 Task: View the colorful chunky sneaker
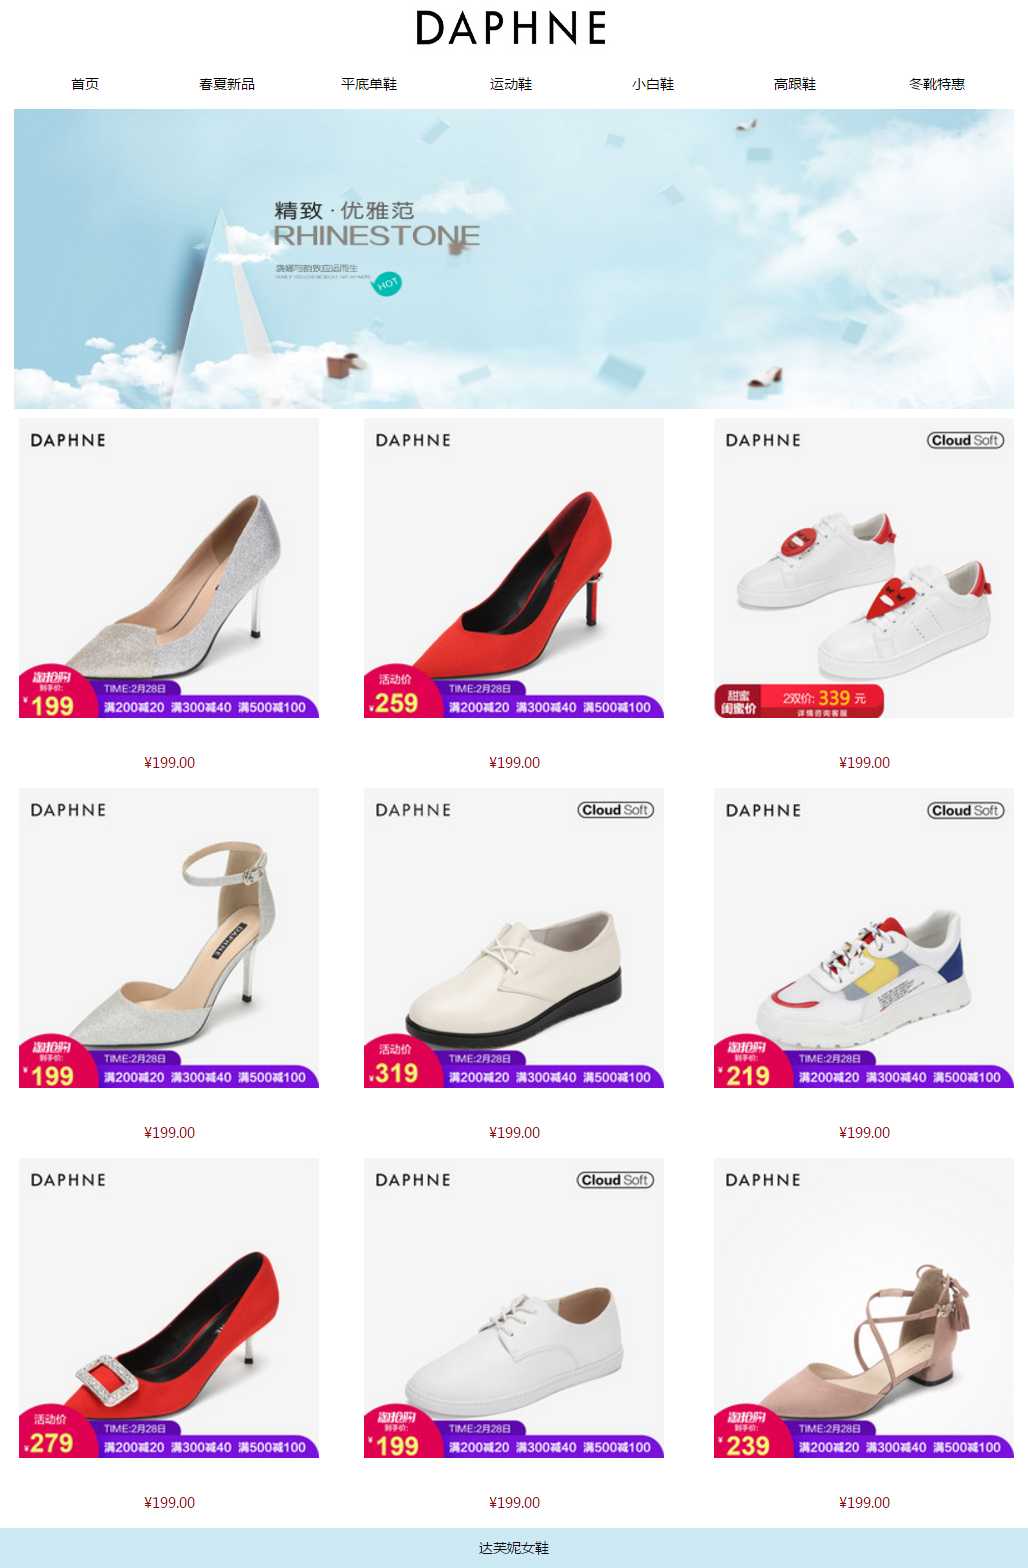click(864, 938)
